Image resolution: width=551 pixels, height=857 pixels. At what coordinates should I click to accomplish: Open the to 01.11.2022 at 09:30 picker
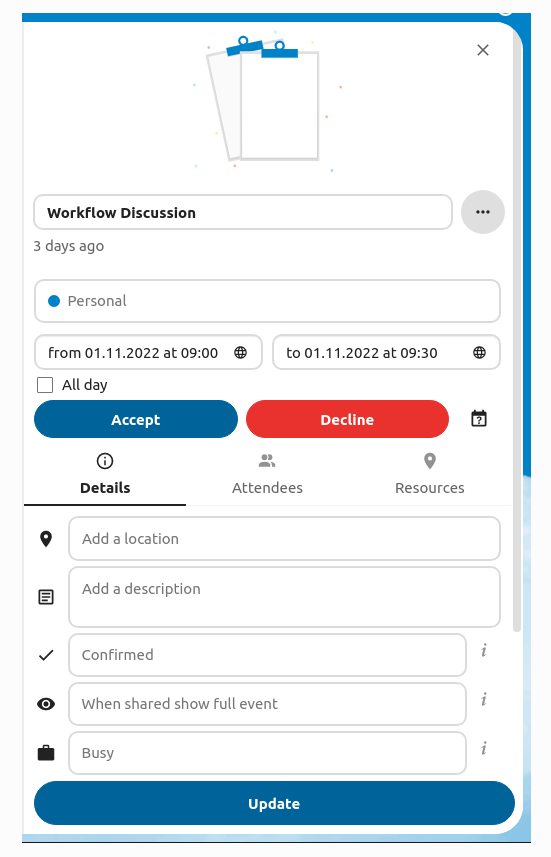pyautogui.click(x=386, y=353)
